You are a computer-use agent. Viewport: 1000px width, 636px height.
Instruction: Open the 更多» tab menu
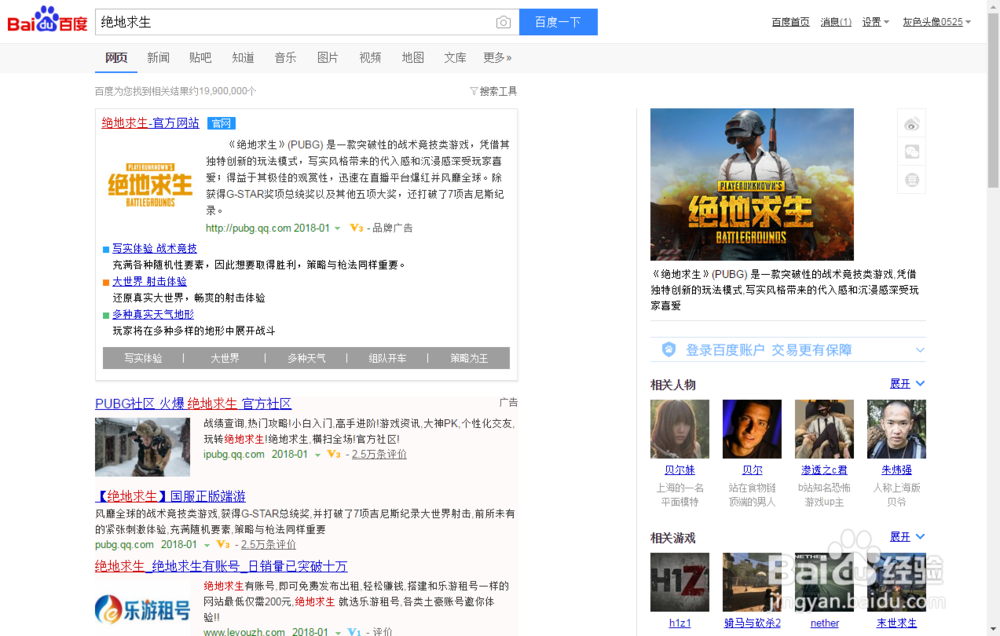(497, 57)
